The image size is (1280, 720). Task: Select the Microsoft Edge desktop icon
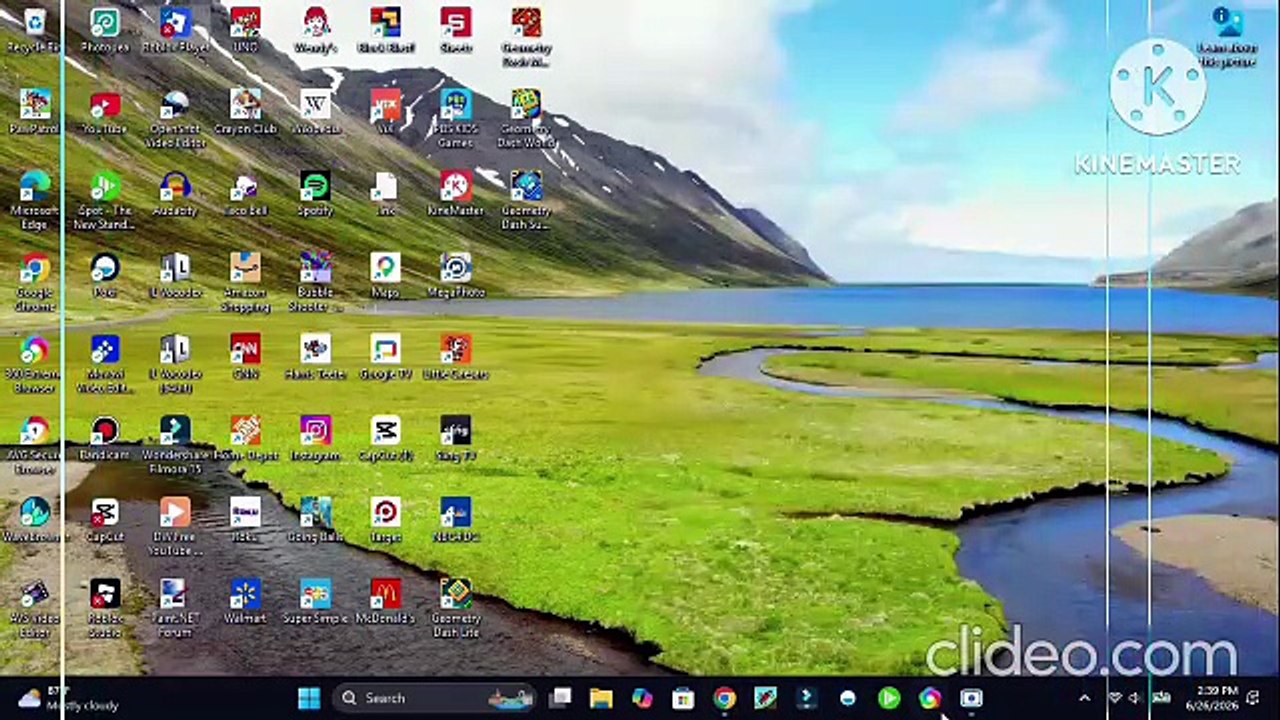(34, 199)
